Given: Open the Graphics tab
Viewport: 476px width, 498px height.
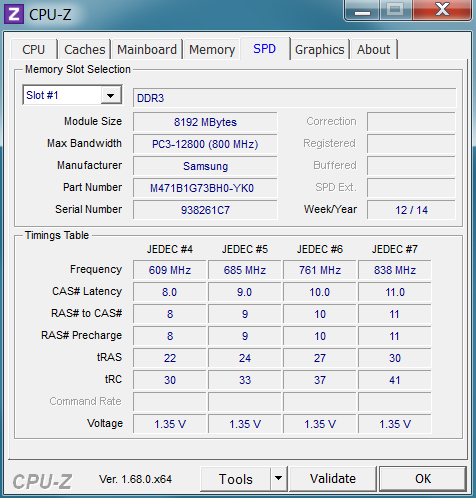Looking at the screenshot, I should 320,50.
